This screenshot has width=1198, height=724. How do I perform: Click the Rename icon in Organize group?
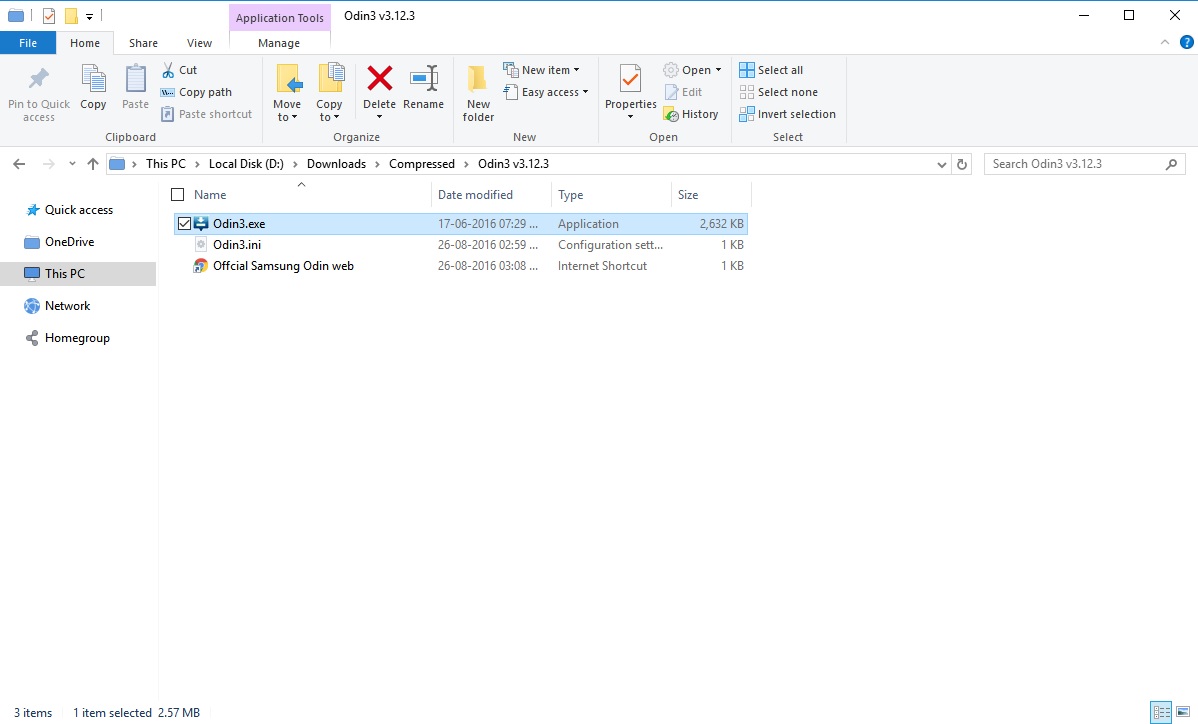(423, 78)
